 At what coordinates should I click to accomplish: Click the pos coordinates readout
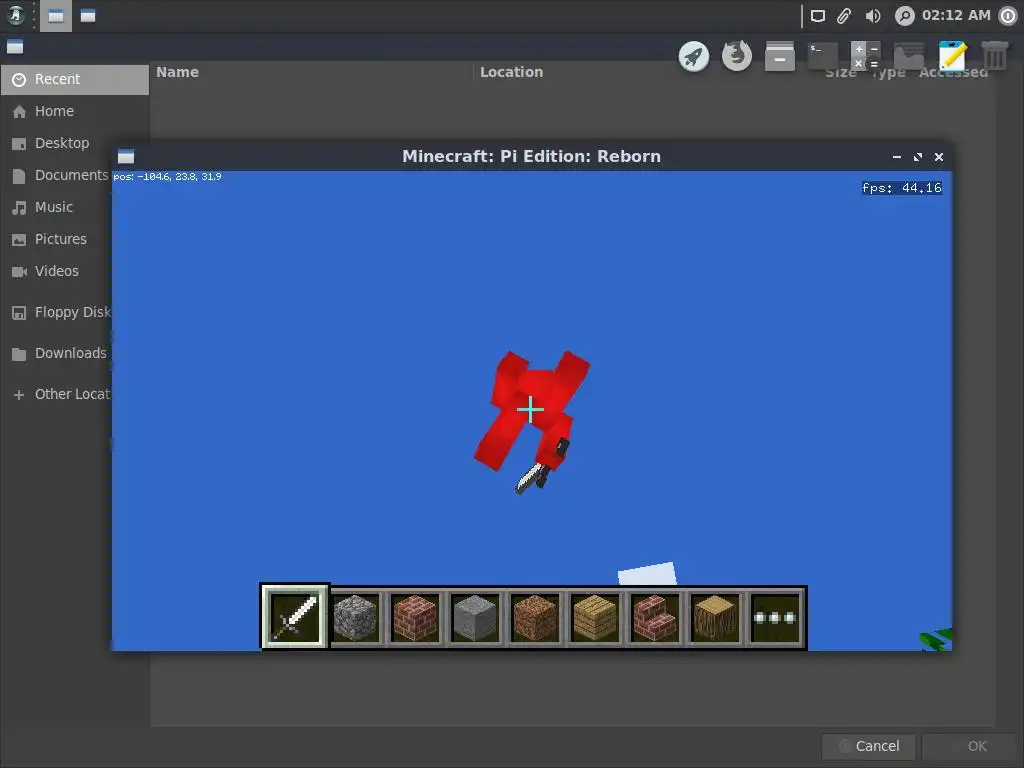[167, 176]
